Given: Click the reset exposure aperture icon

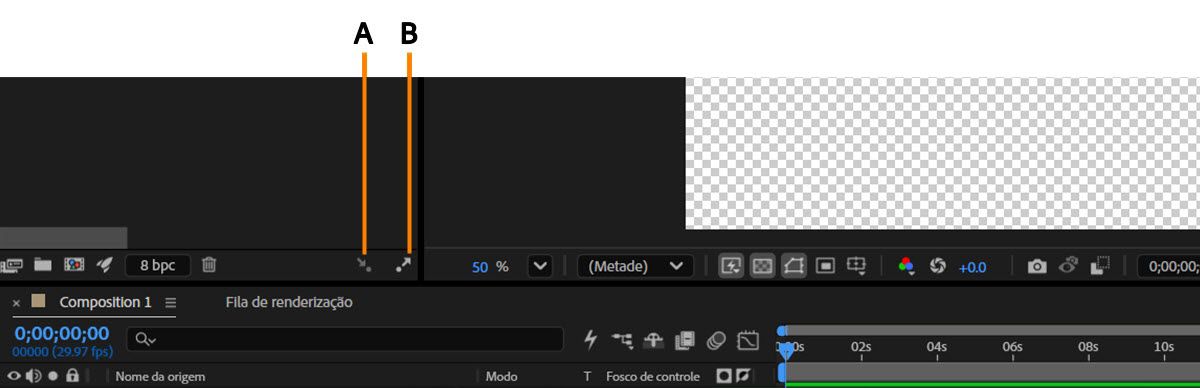Looking at the screenshot, I should [x=938, y=266].
